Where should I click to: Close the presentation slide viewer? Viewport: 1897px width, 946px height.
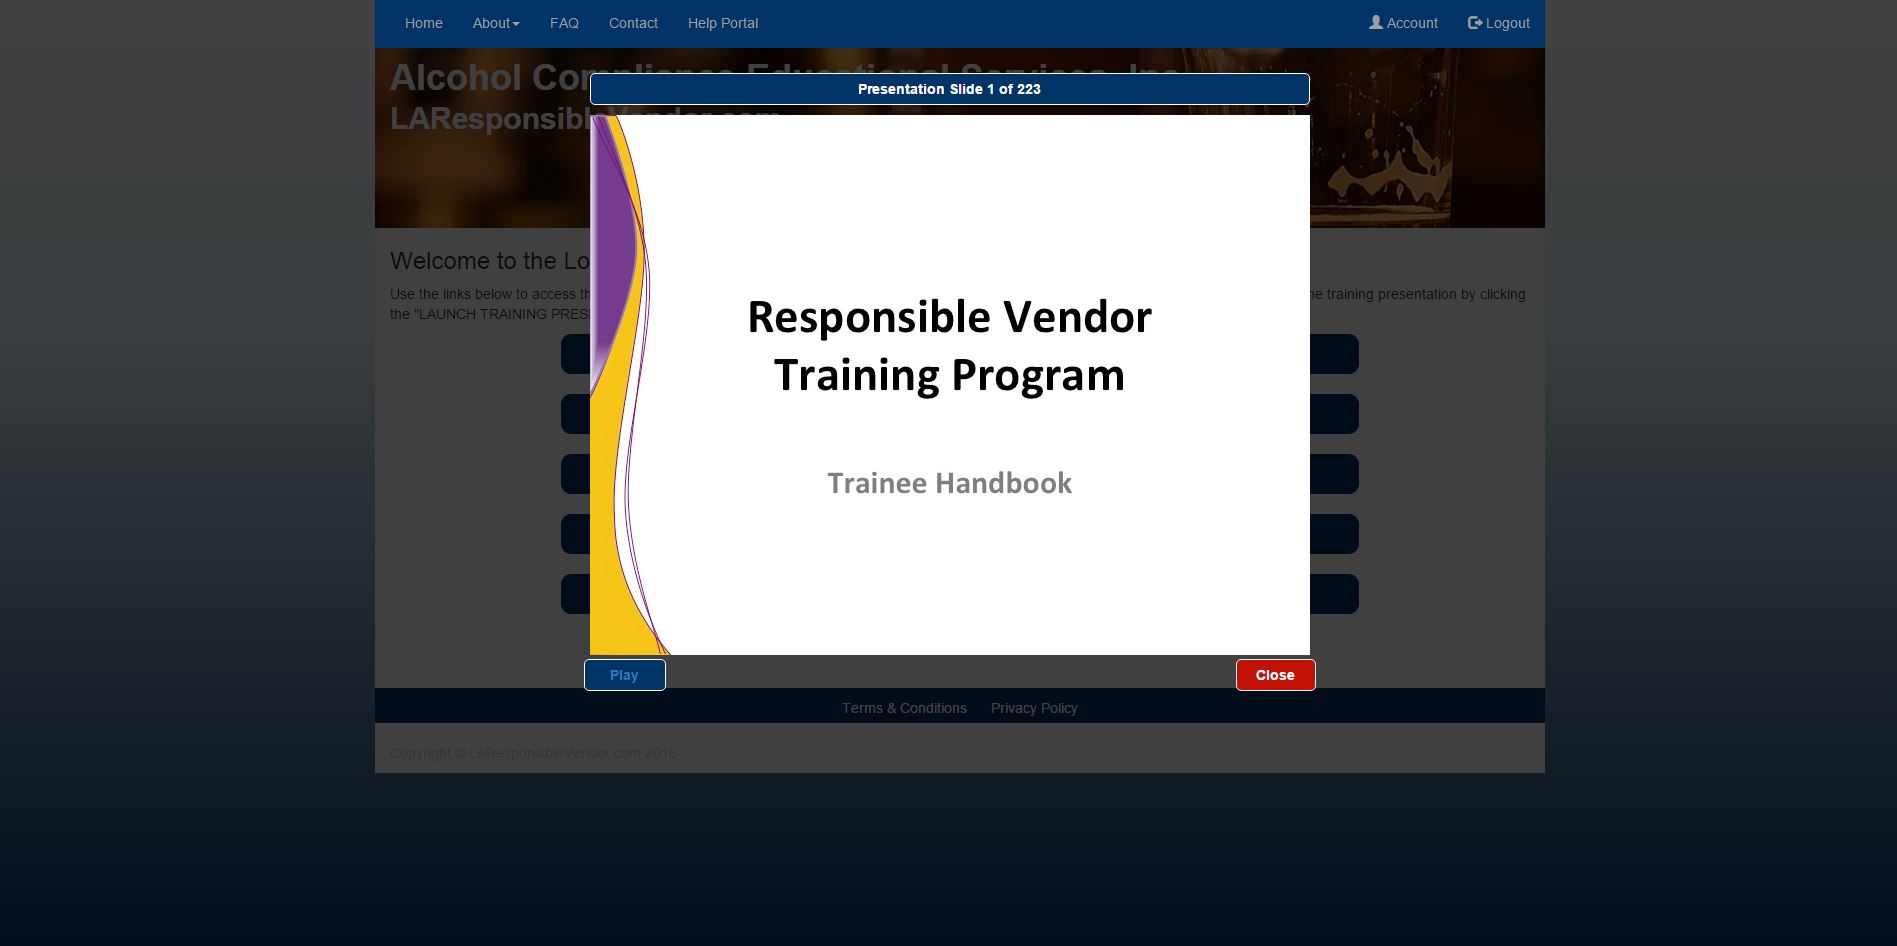click(1274, 675)
